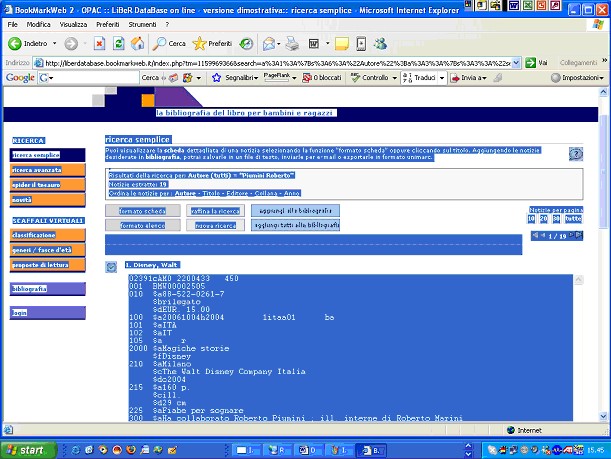Open the bibliografia sidebar button

click(48, 289)
